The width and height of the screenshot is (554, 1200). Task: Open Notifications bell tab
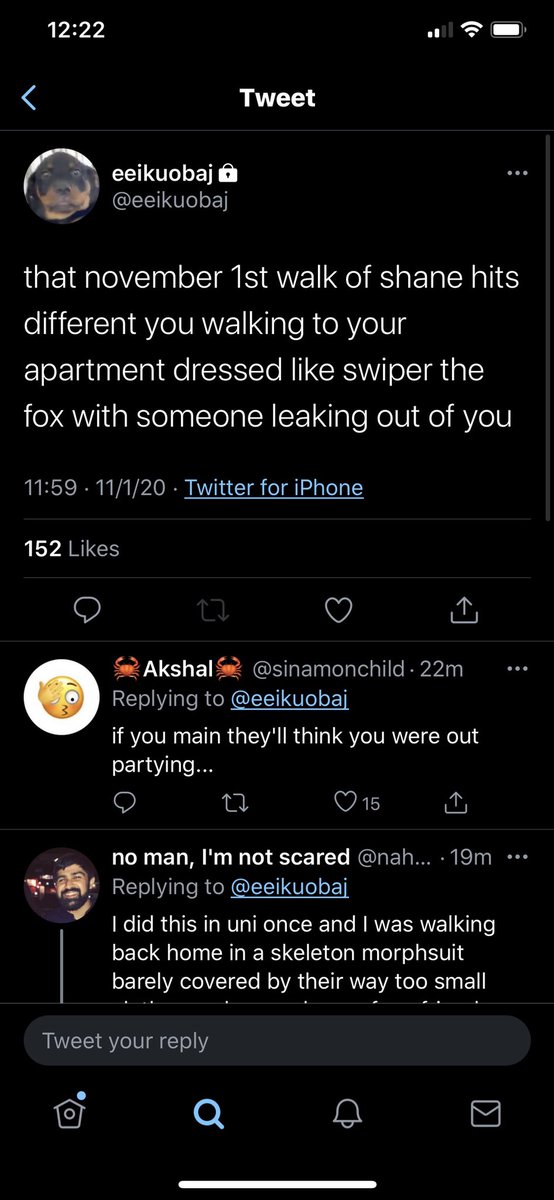coord(346,1113)
